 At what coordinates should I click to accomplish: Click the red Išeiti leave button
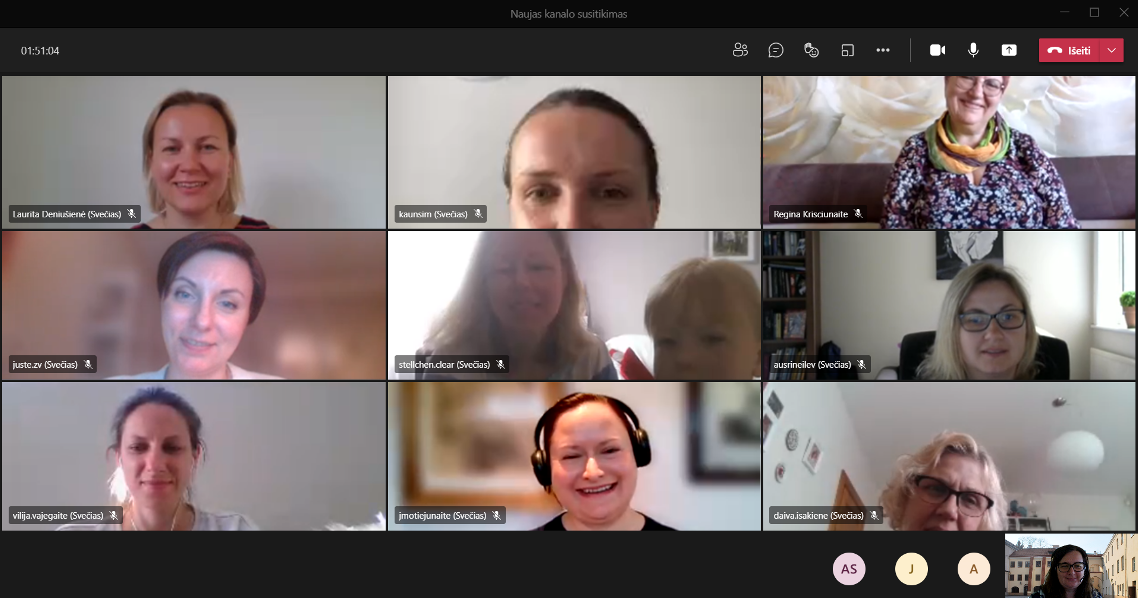point(1069,50)
